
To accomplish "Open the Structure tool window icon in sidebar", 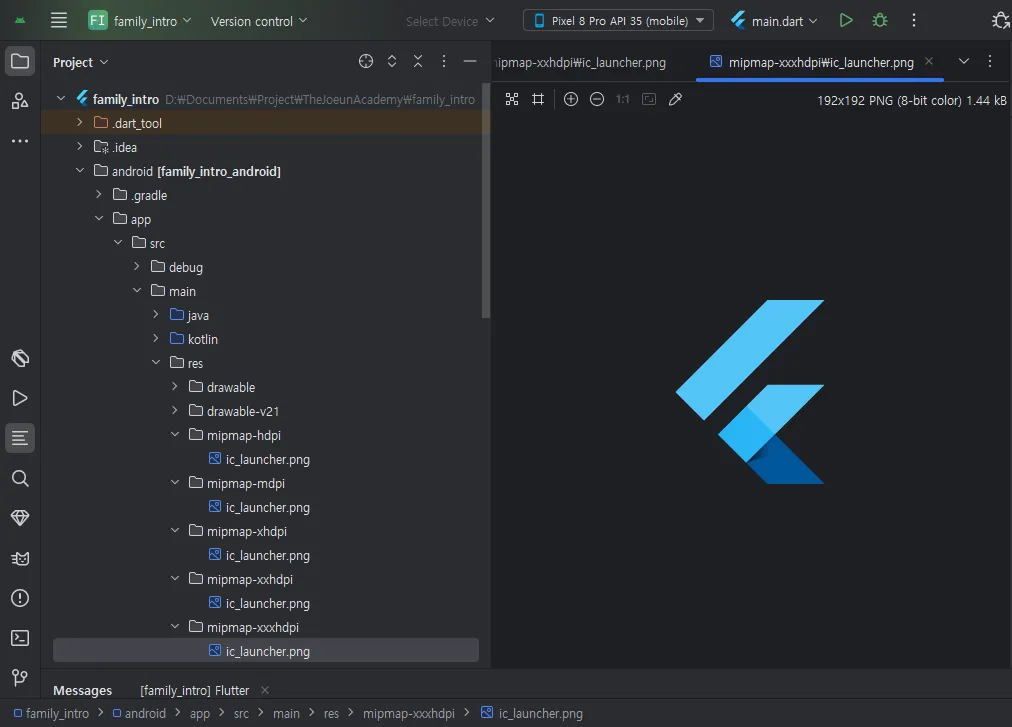I will 20,101.
